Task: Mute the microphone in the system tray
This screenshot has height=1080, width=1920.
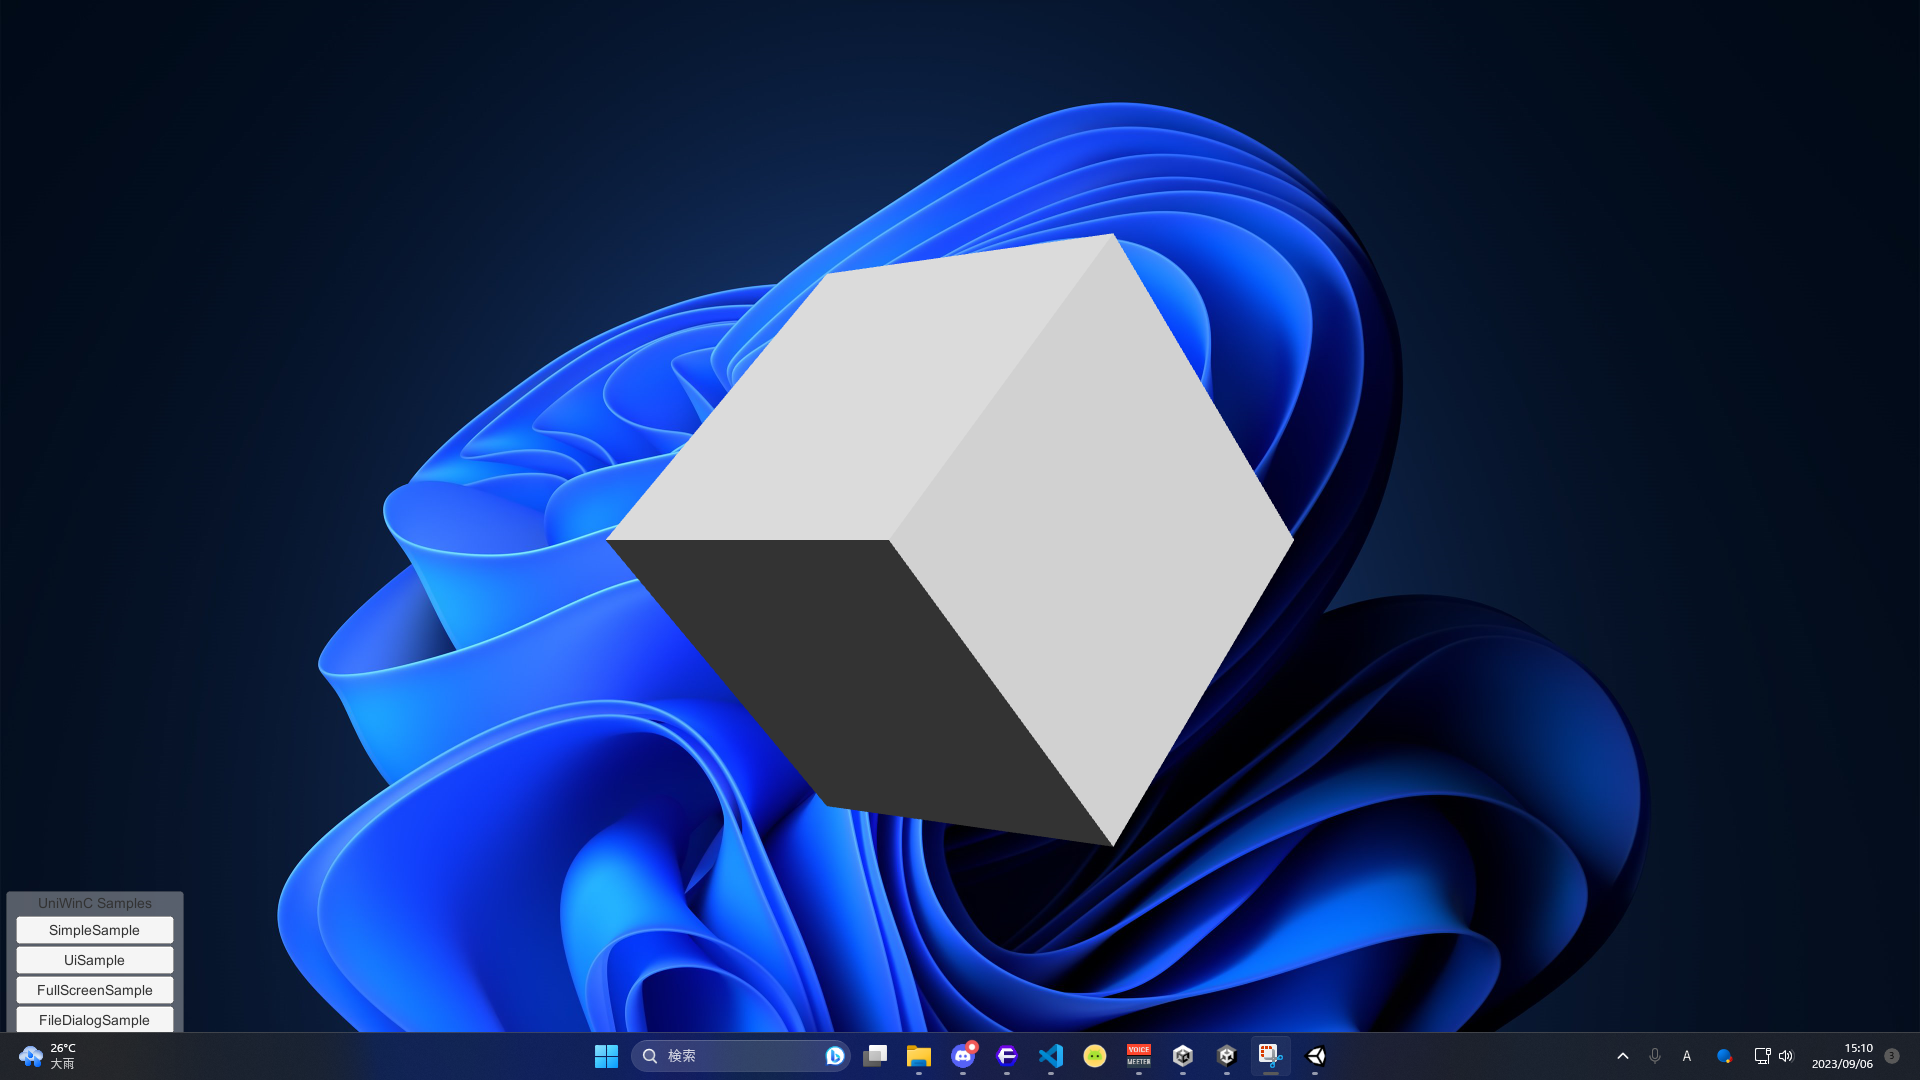Action: click(x=1655, y=1055)
